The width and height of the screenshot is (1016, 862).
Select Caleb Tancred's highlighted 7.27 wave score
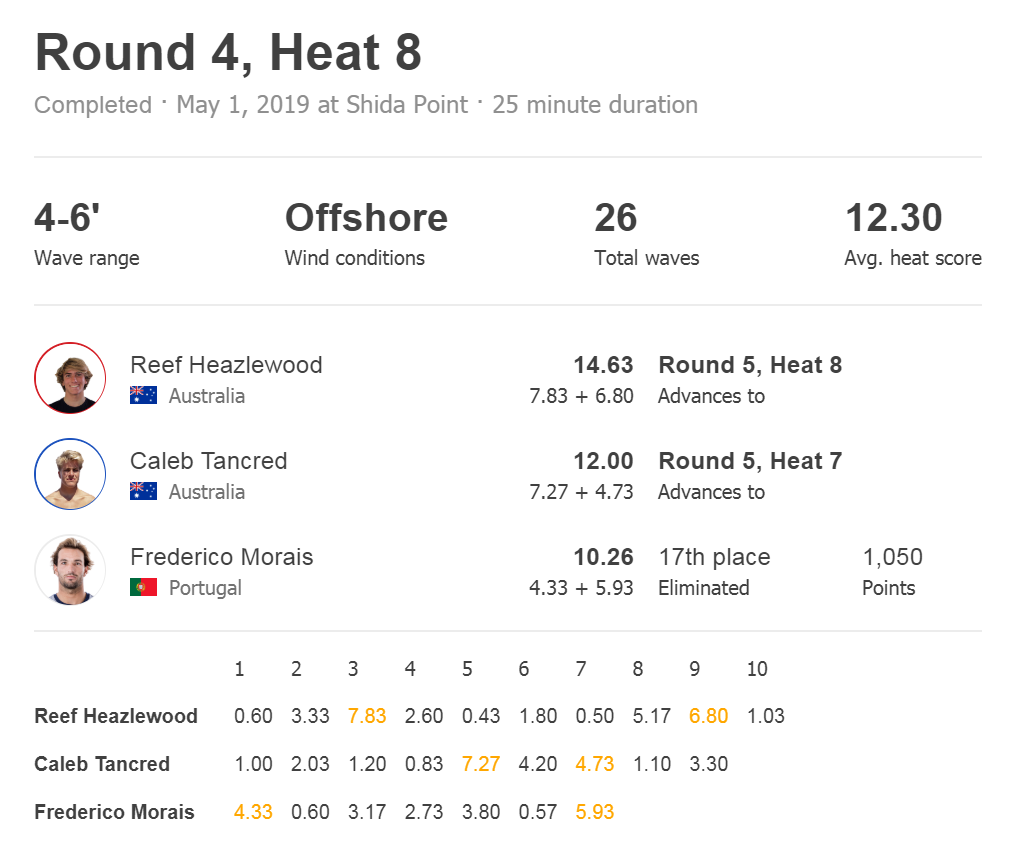tap(481, 764)
